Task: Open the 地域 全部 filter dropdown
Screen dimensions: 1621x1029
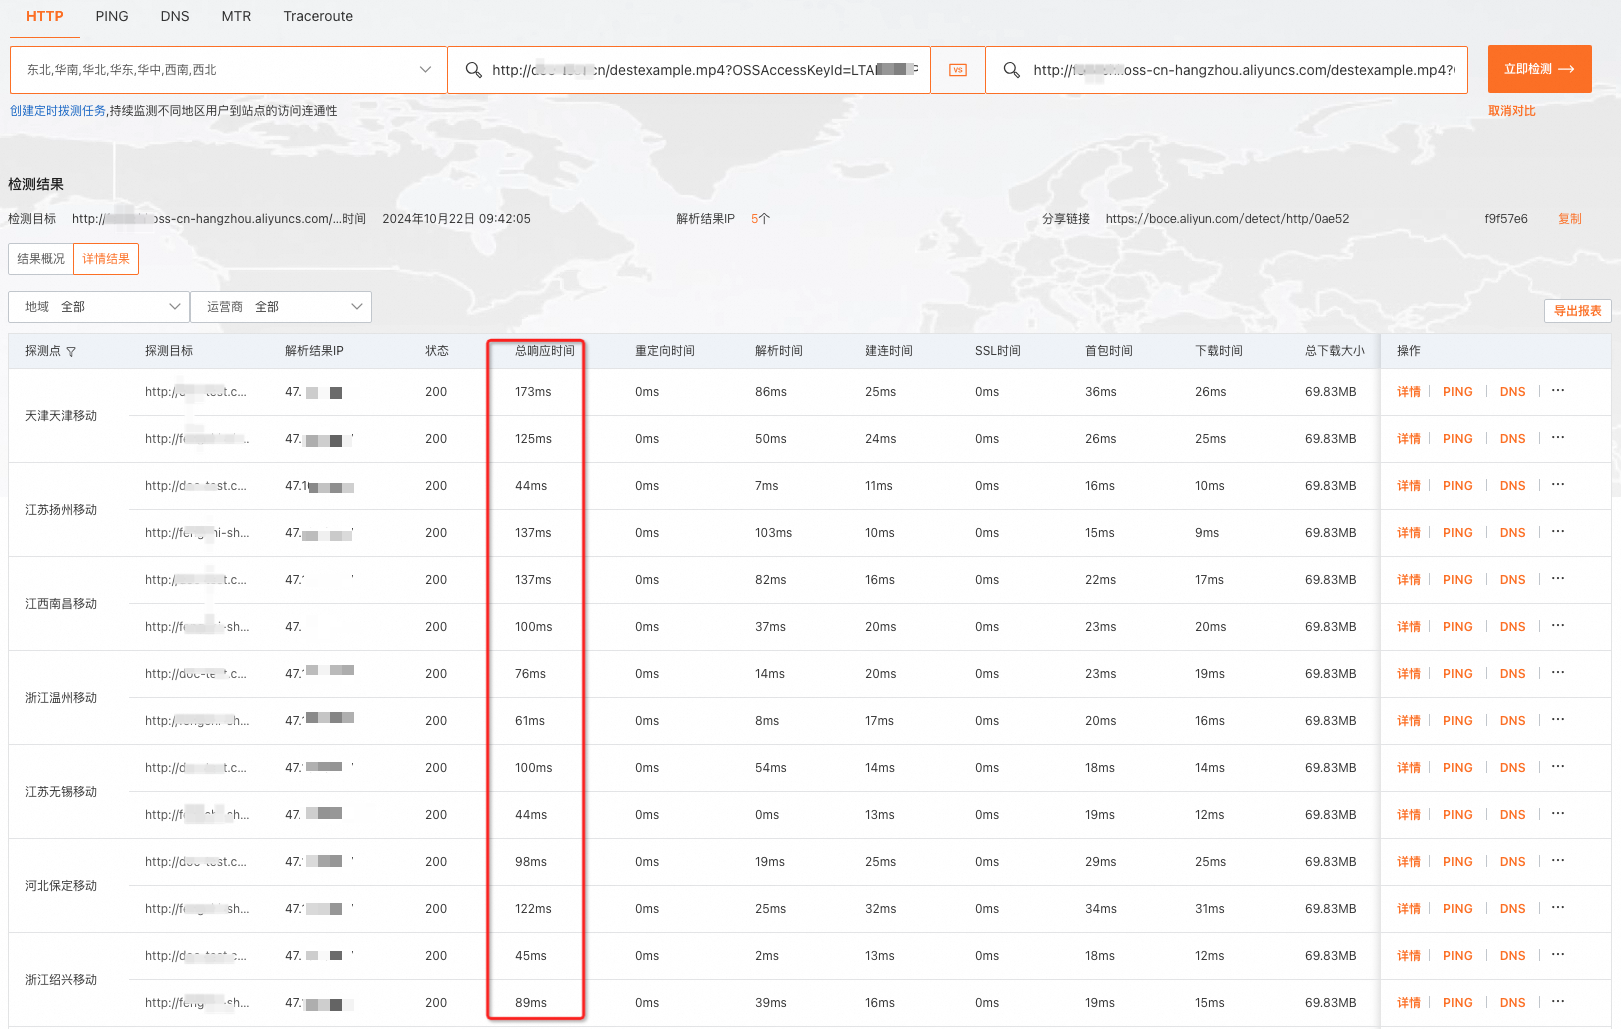Action: point(99,307)
